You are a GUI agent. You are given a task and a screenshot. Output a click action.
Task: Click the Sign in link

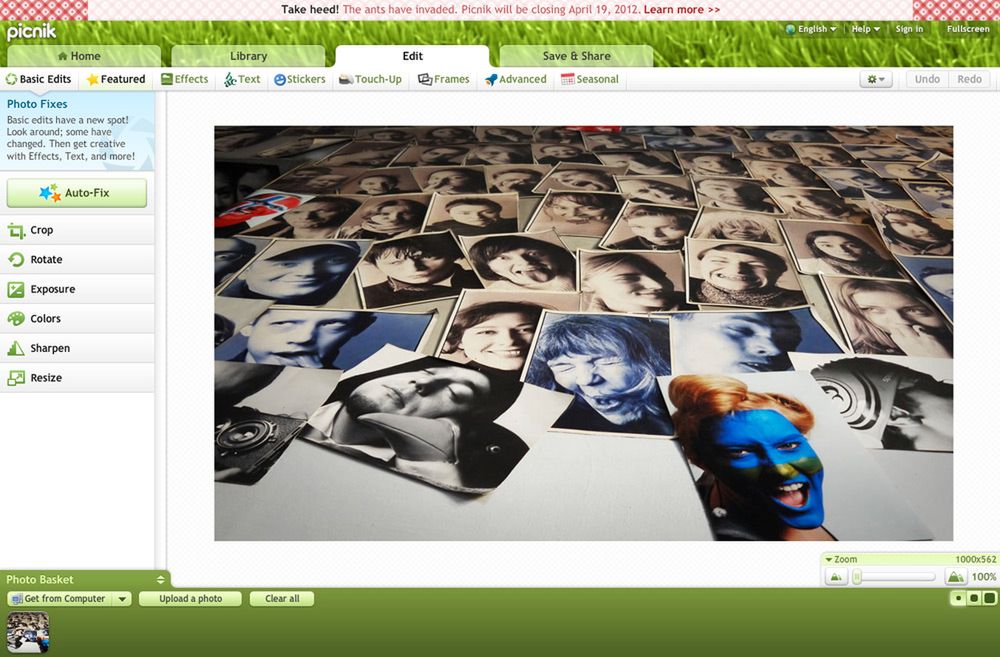tap(909, 29)
